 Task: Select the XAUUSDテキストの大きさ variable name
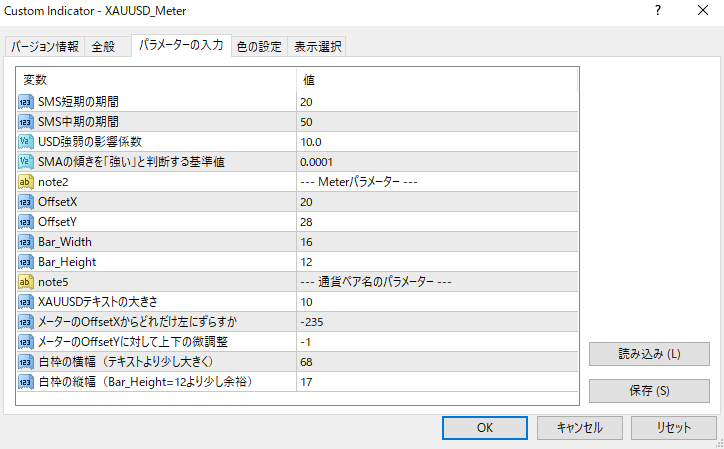pos(98,302)
